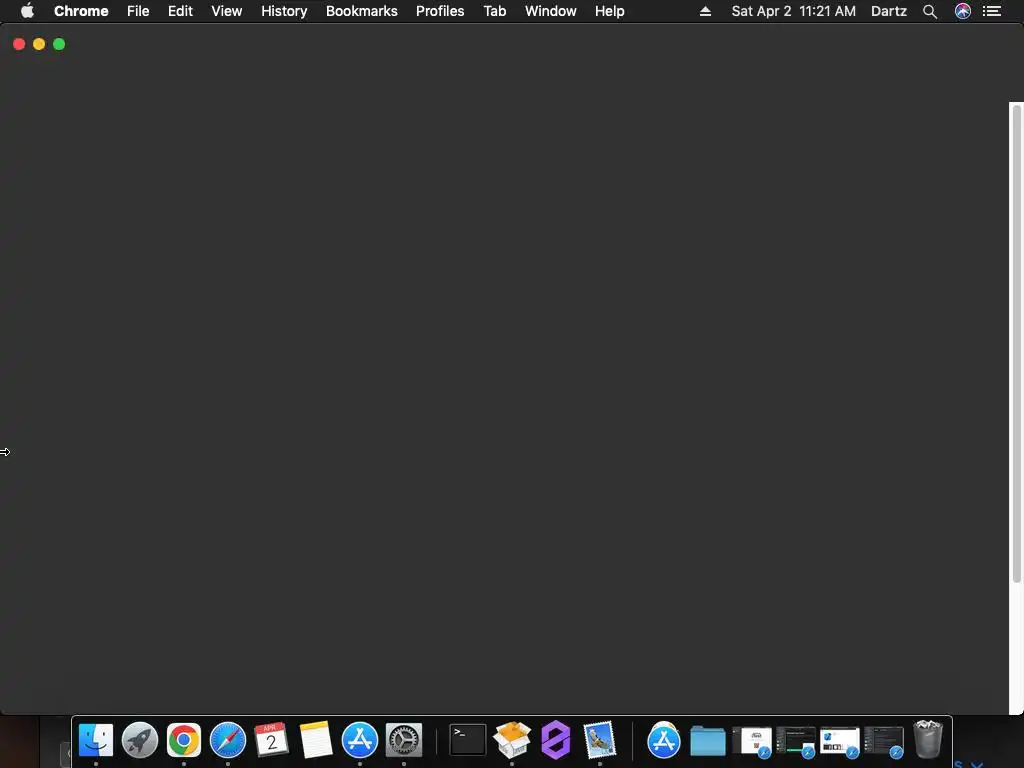Open the purple hexagon app icon

(x=556, y=741)
